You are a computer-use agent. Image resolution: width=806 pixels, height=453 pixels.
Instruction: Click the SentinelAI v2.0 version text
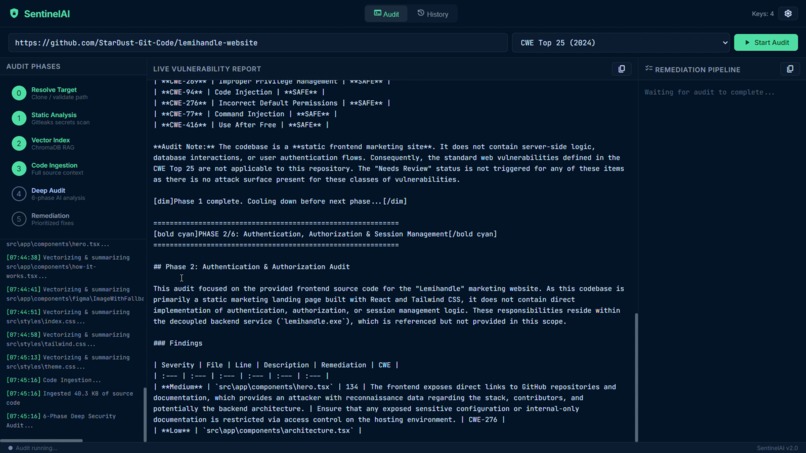tap(777, 448)
